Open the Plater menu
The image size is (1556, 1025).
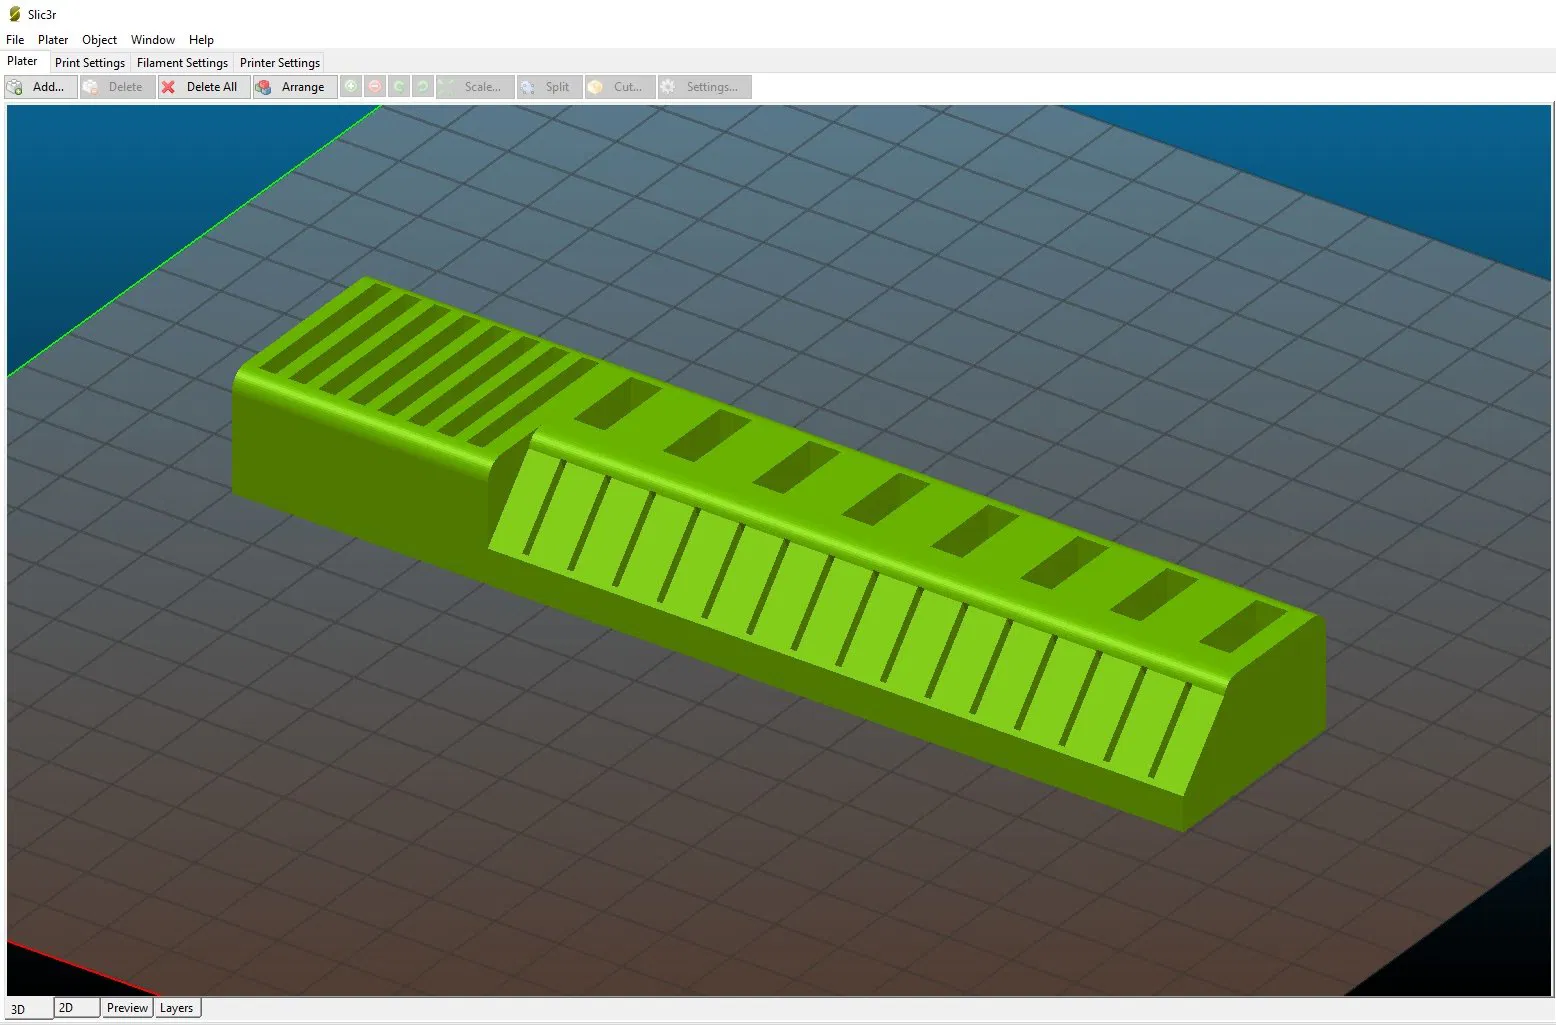53,40
